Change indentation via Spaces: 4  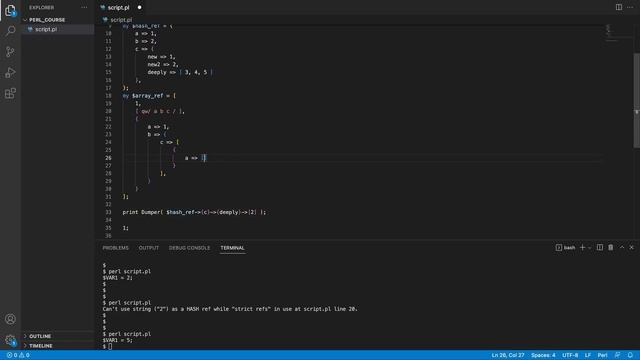[x=543, y=355]
